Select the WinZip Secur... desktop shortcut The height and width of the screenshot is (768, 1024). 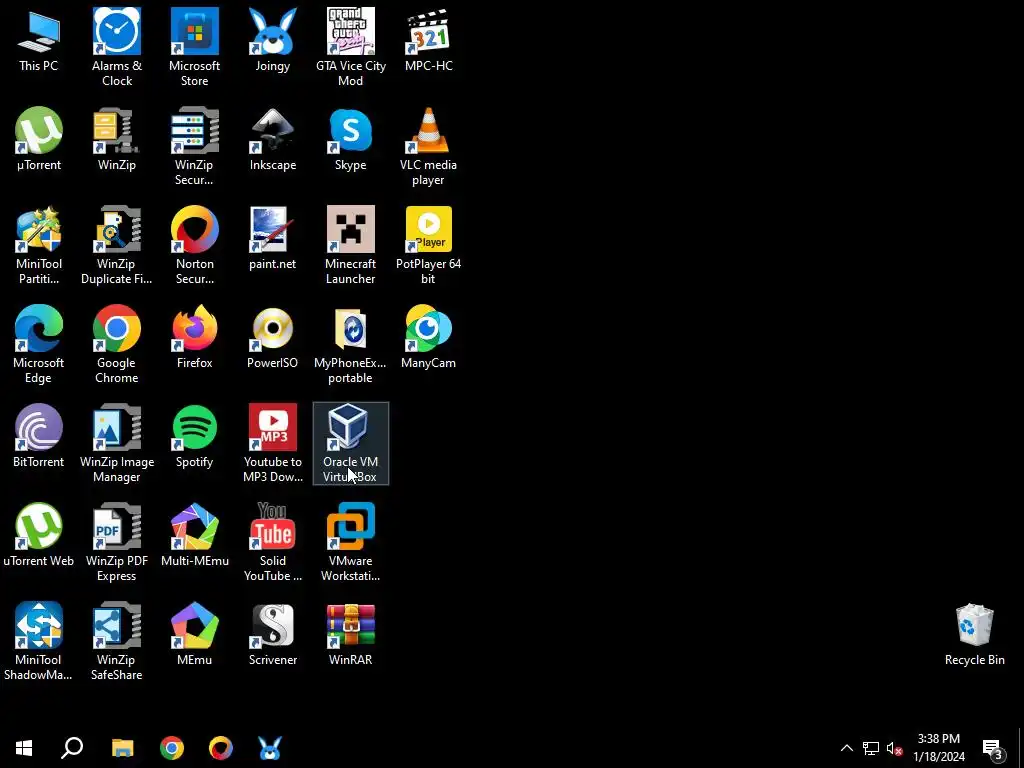(x=195, y=146)
